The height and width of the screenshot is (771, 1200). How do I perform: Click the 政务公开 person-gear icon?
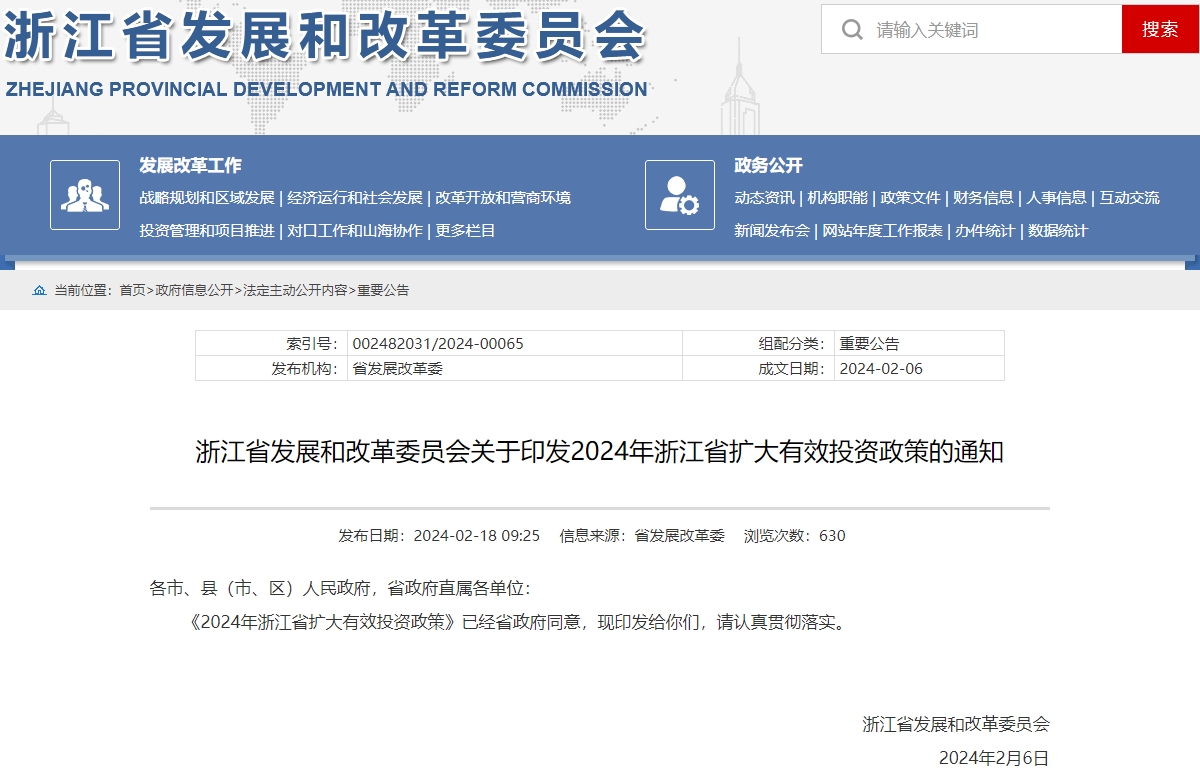pyautogui.click(x=679, y=194)
